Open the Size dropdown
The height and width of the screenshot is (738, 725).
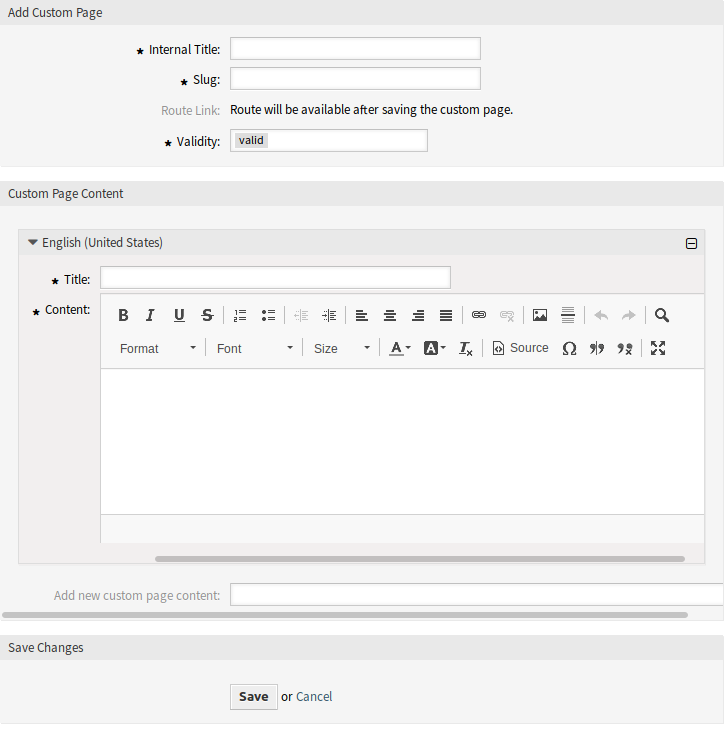pos(341,348)
